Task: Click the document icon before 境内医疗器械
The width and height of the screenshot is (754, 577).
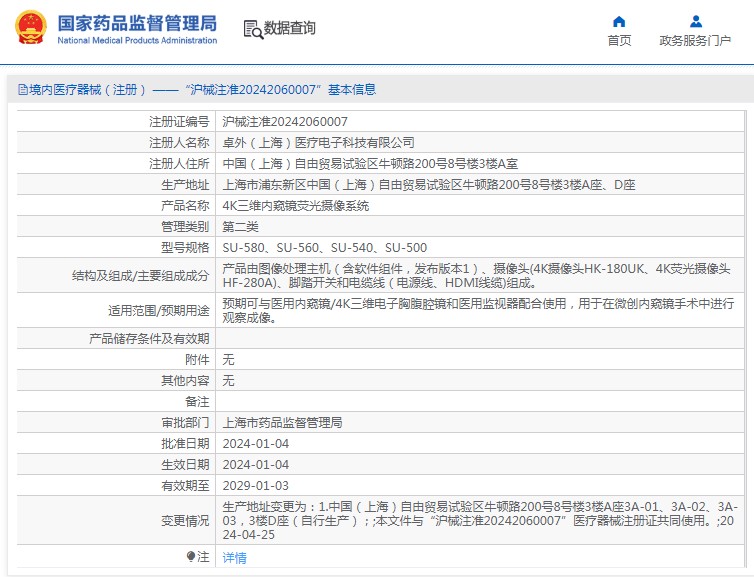Action: pyautogui.click(x=23, y=89)
